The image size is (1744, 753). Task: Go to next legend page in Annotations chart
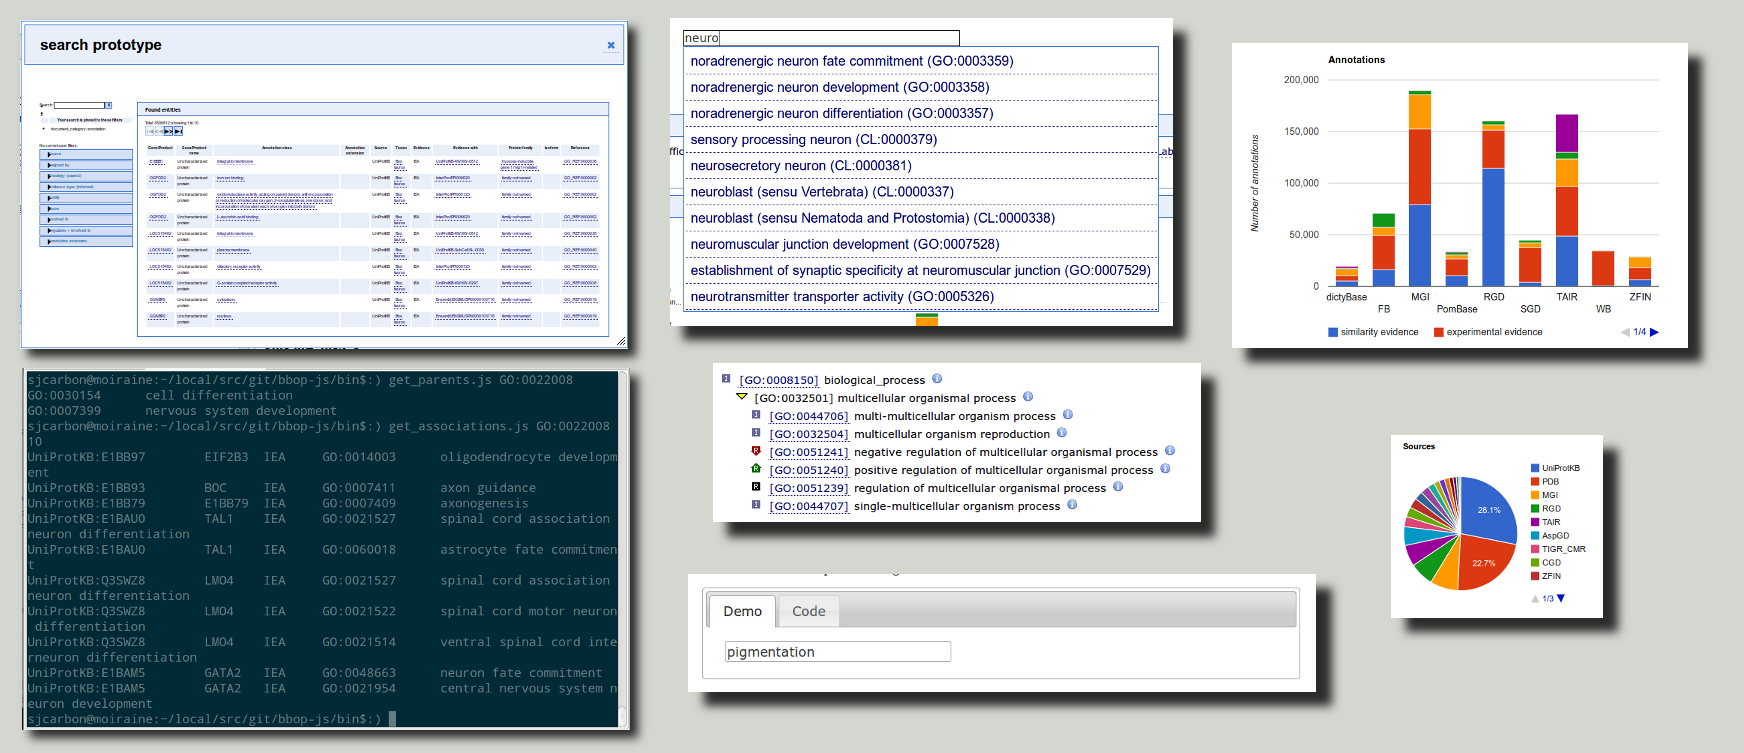click(x=1654, y=332)
